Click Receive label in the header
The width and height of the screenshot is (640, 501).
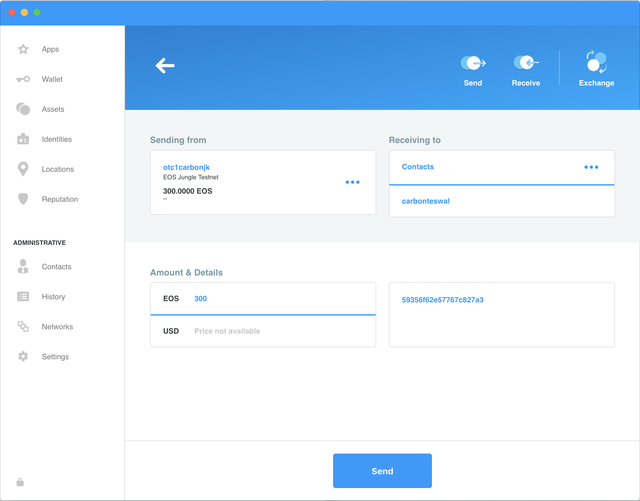[526, 83]
